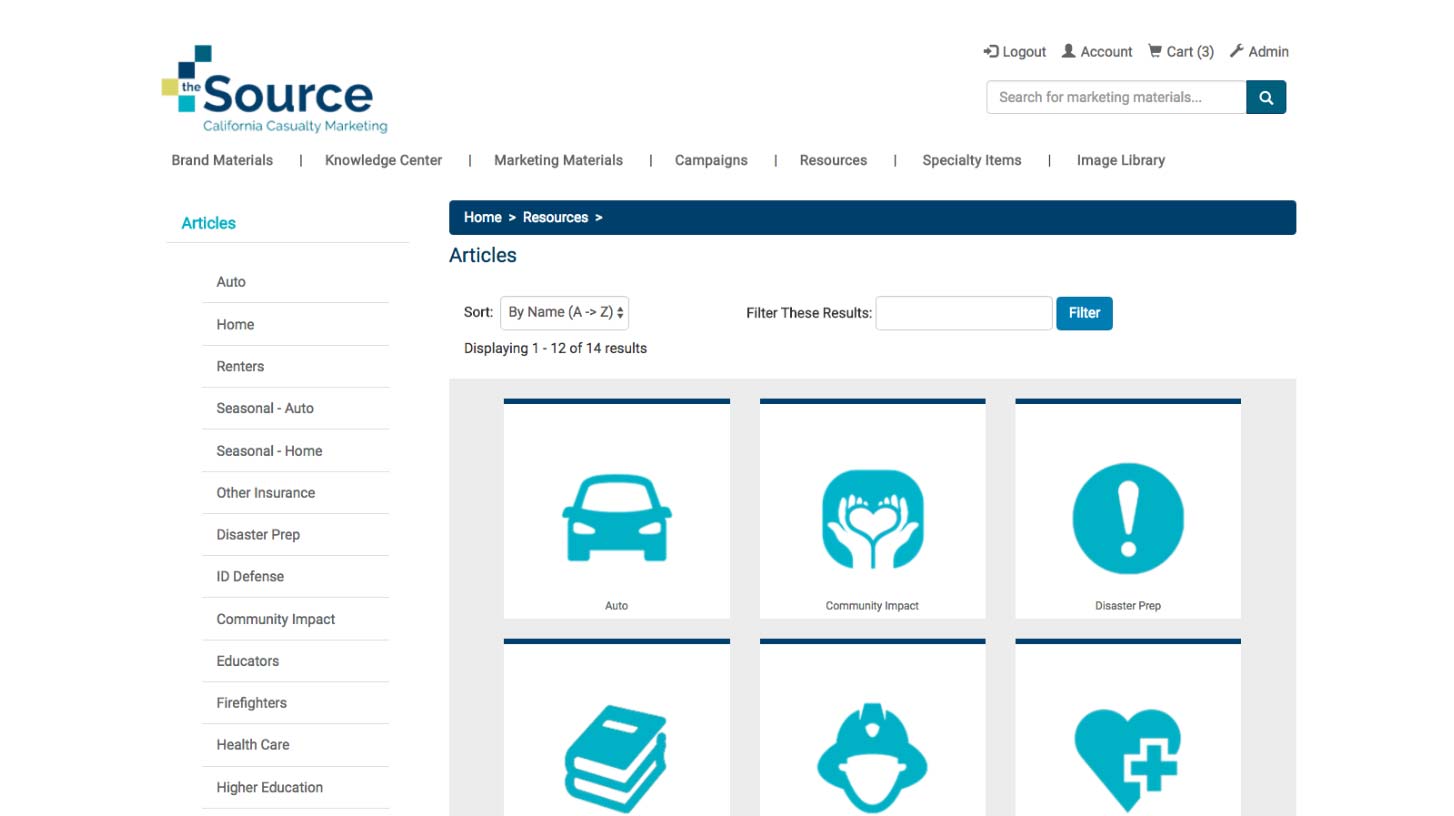
Task: Open the firefighter helmet icon tile
Action: click(873, 759)
